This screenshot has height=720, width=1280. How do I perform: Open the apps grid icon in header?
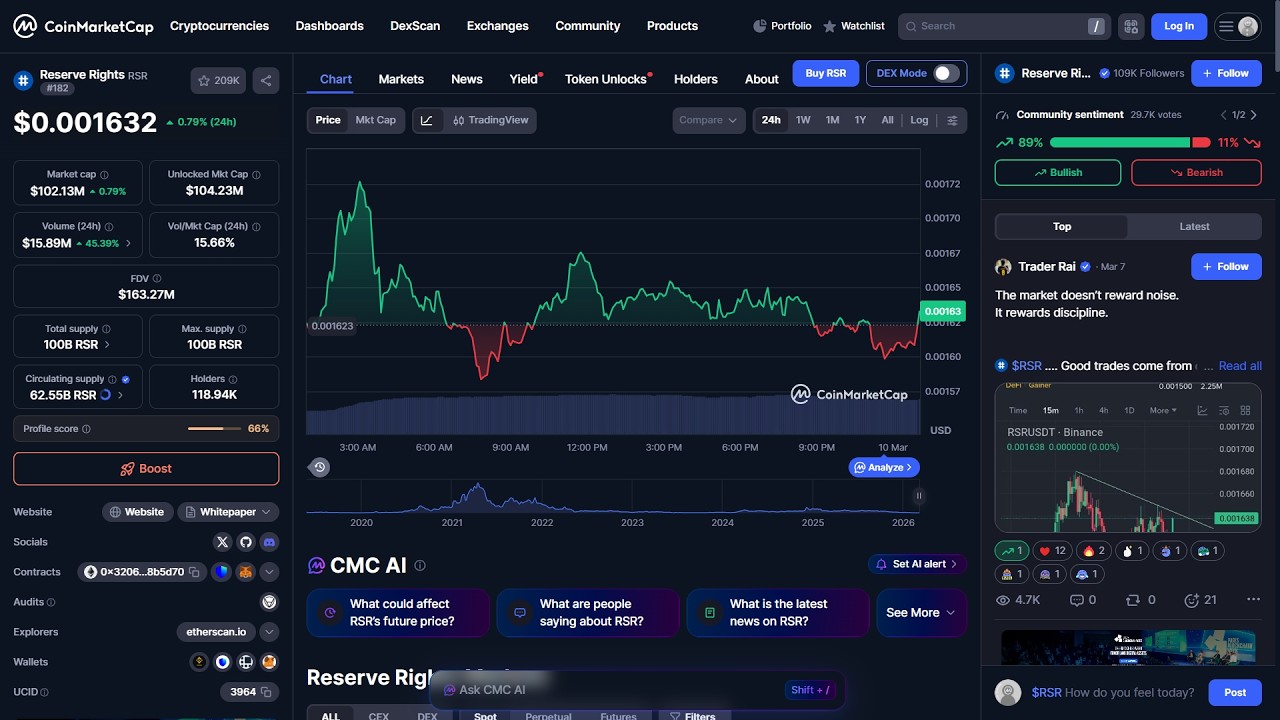1130,26
